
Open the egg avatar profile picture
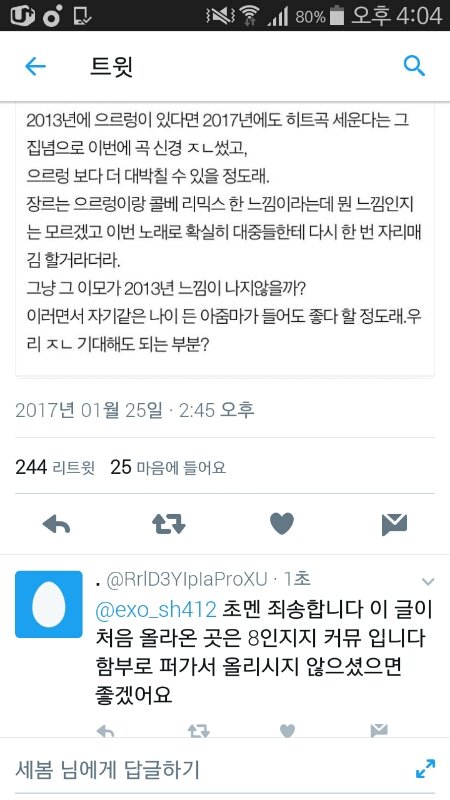pyautogui.click(x=49, y=604)
